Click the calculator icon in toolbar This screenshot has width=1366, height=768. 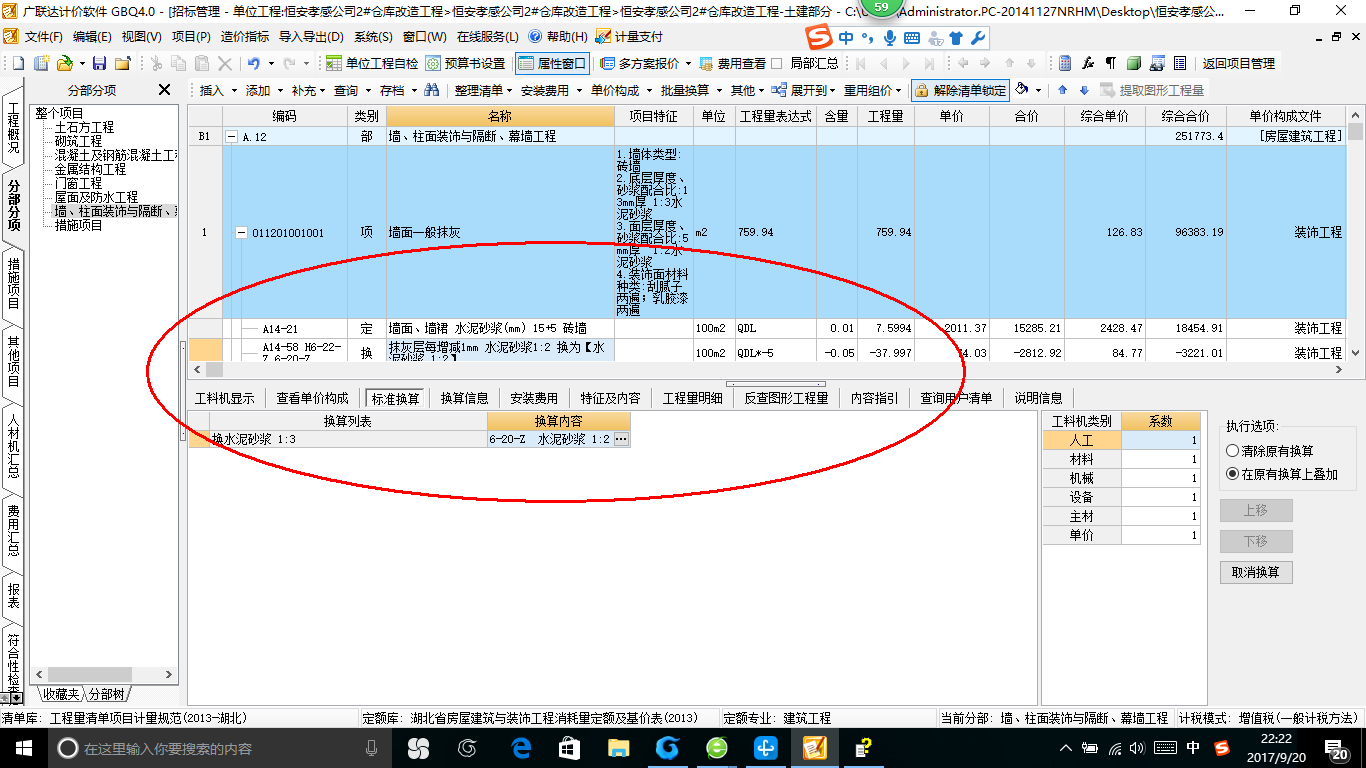click(x=1065, y=63)
